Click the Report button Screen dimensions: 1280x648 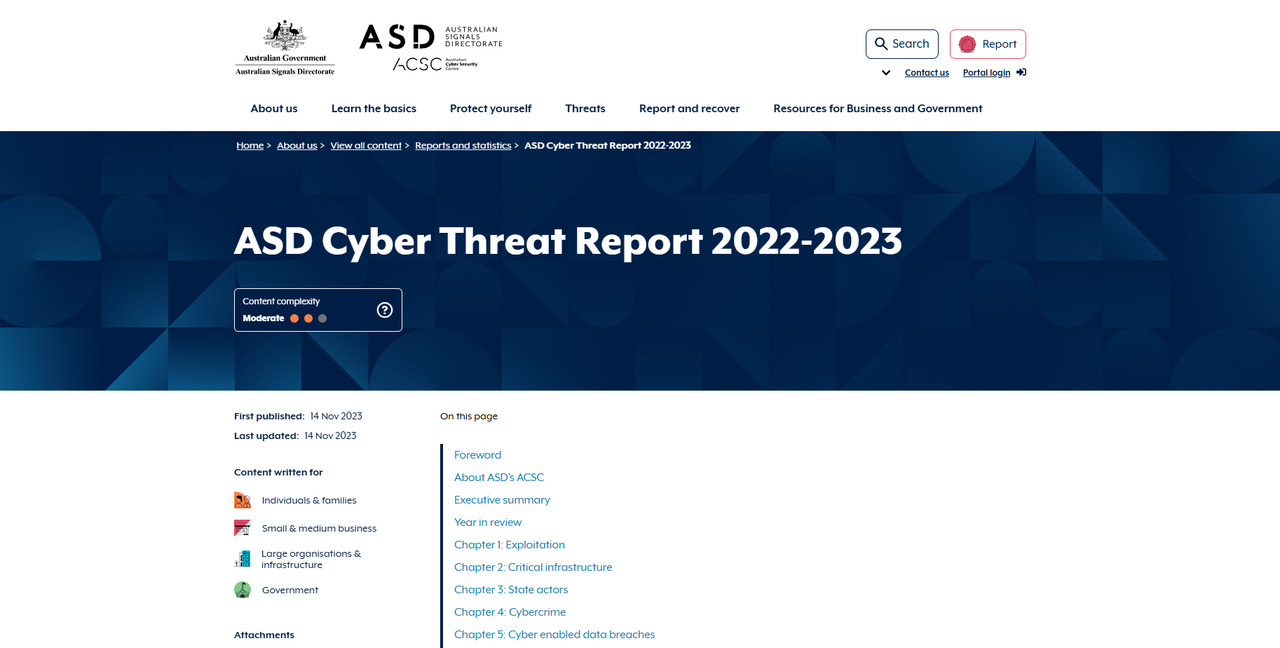(988, 44)
